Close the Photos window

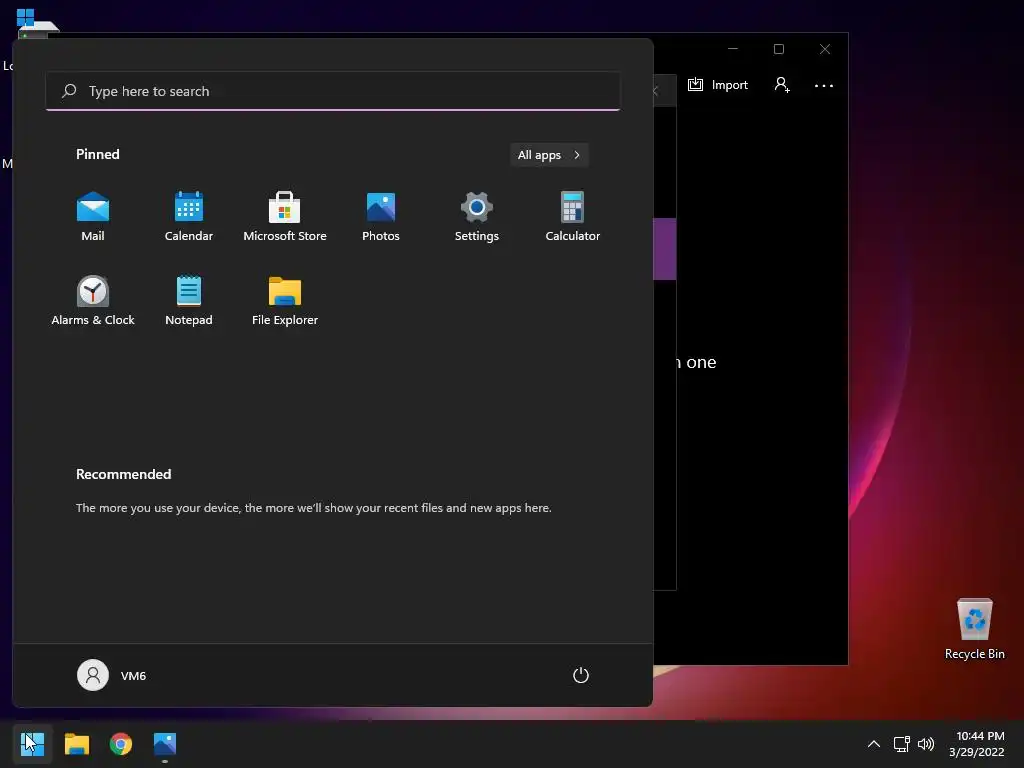(825, 49)
